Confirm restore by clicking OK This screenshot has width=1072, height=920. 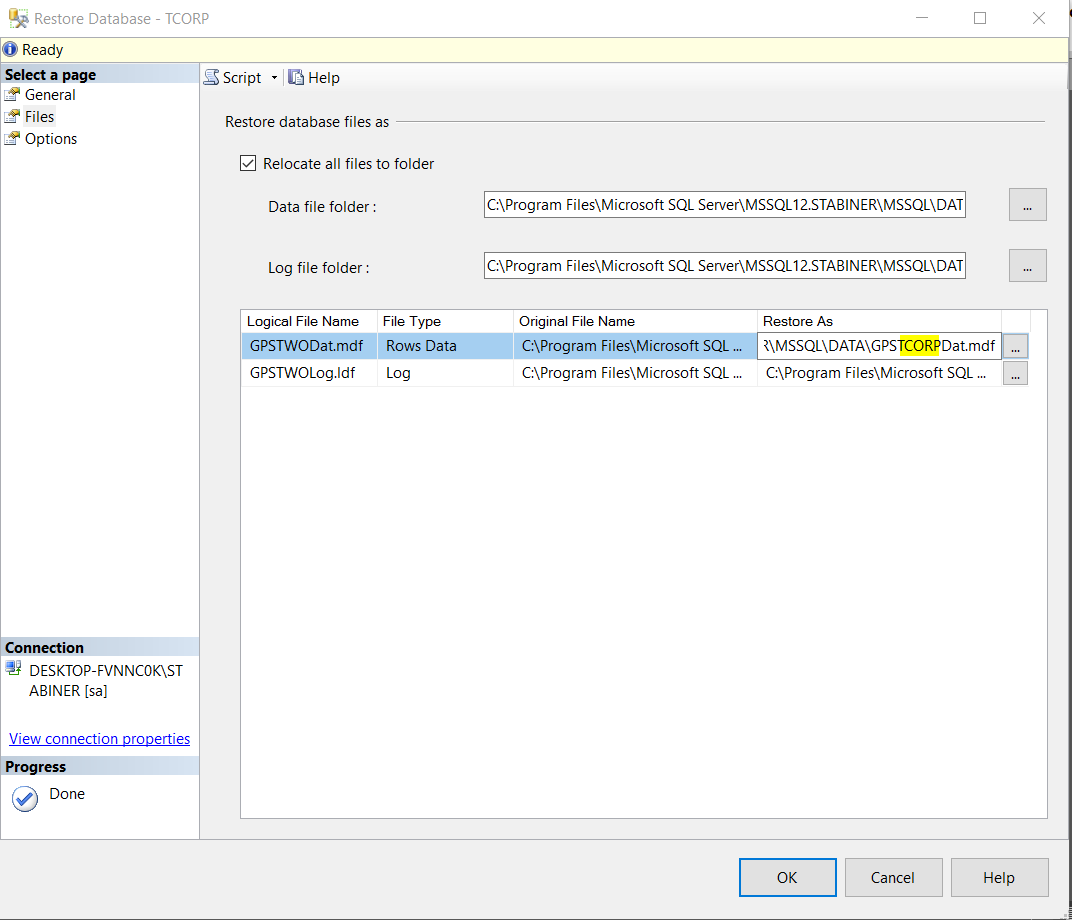point(787,877)
